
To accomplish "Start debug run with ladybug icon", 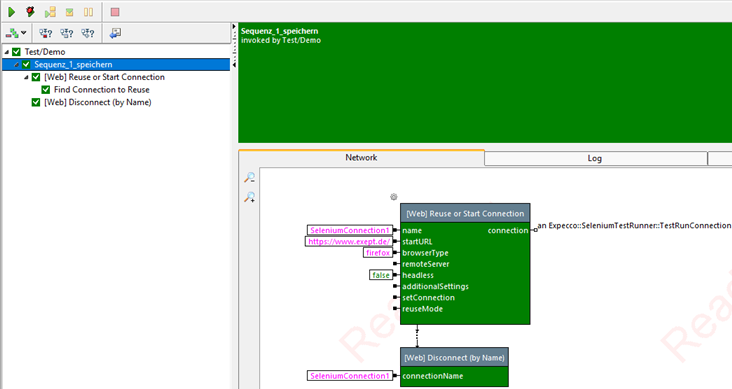I will [30, 12].
